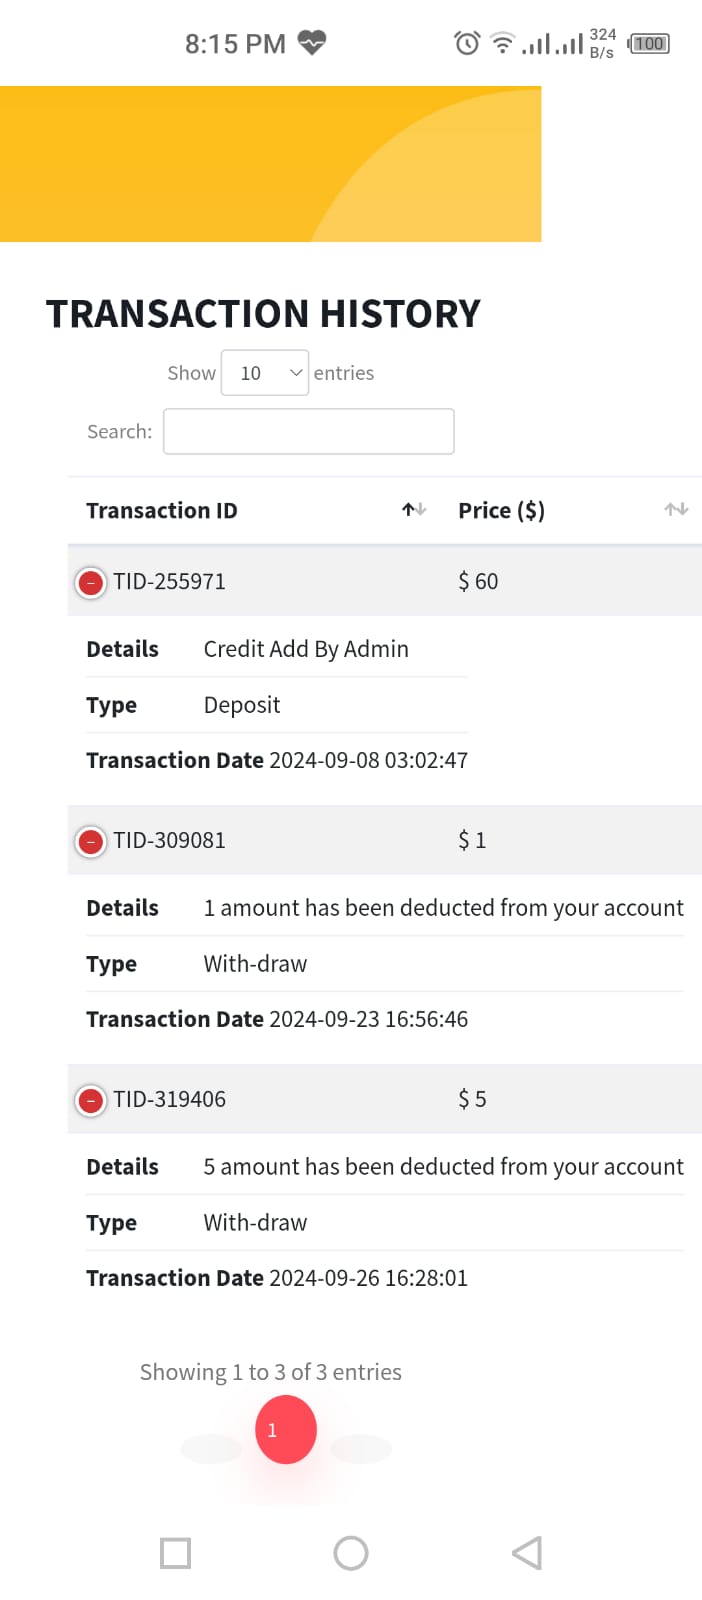702x1600 pixels.
Task: Tap the Android home circle icon
Action: click(351, 1553)
